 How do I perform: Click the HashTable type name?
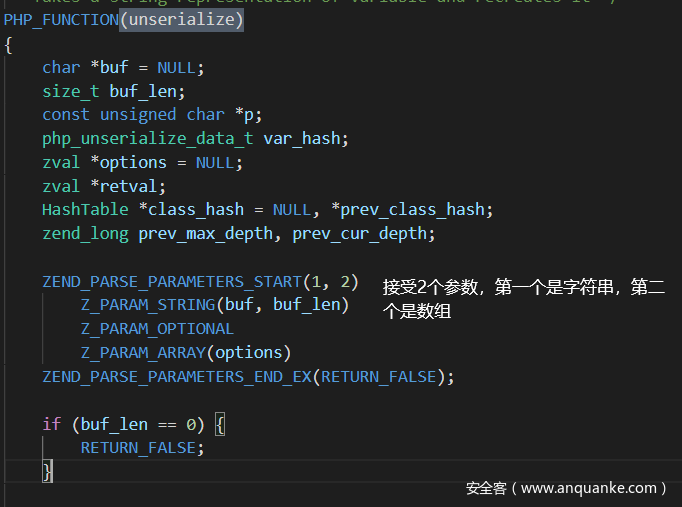click(x=85, y=209)
